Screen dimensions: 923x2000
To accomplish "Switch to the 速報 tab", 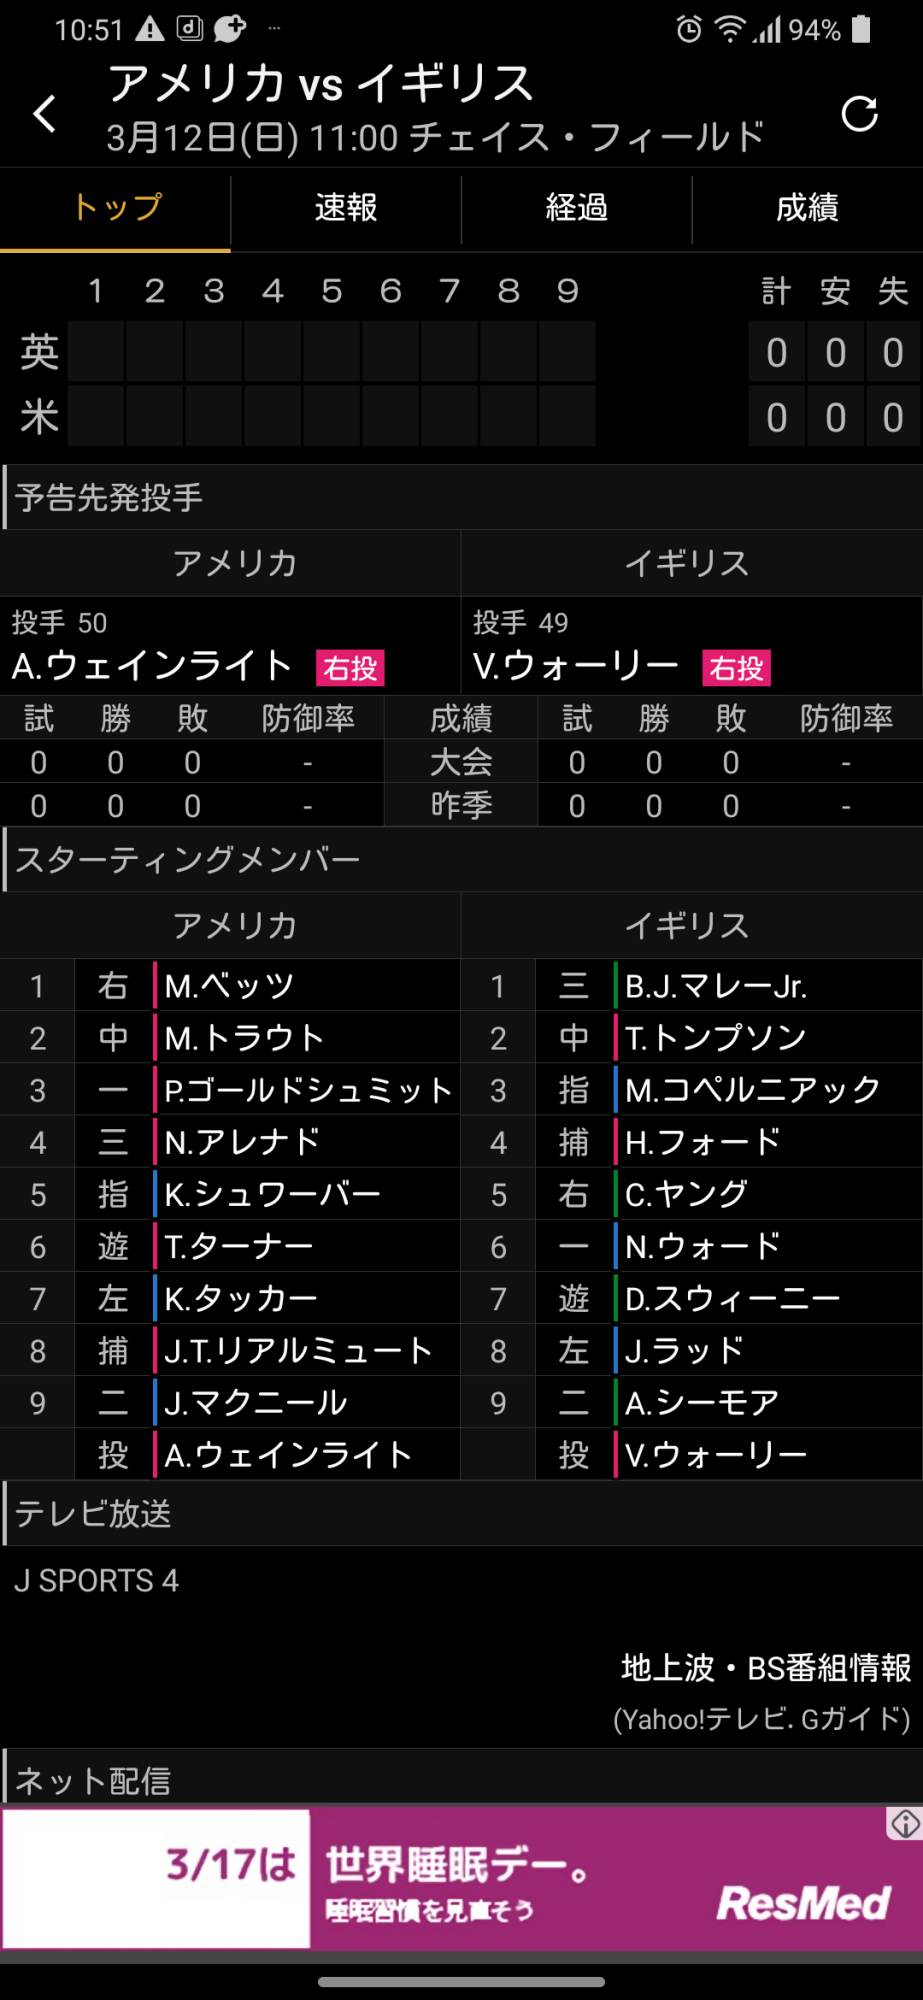I will pyautogui.click(x=346, y=208).
